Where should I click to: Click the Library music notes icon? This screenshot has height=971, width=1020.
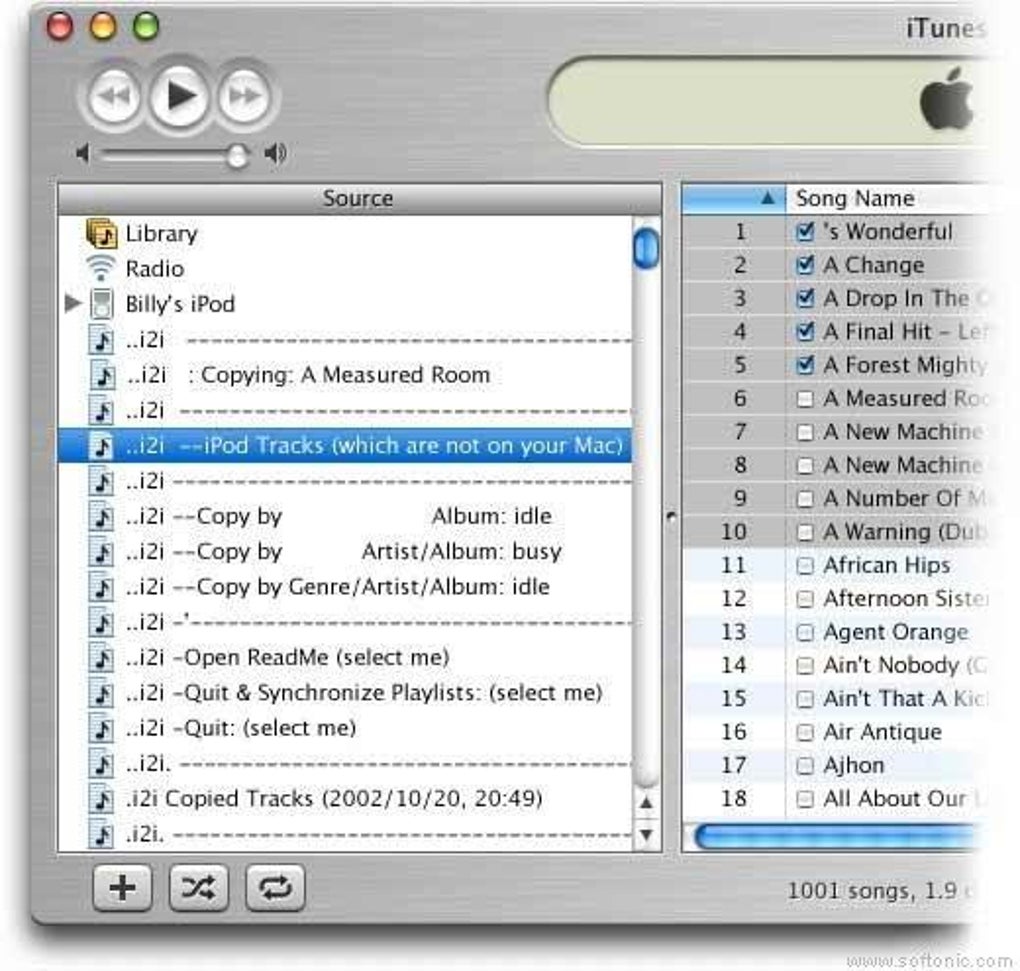click(x=101, y=233)
